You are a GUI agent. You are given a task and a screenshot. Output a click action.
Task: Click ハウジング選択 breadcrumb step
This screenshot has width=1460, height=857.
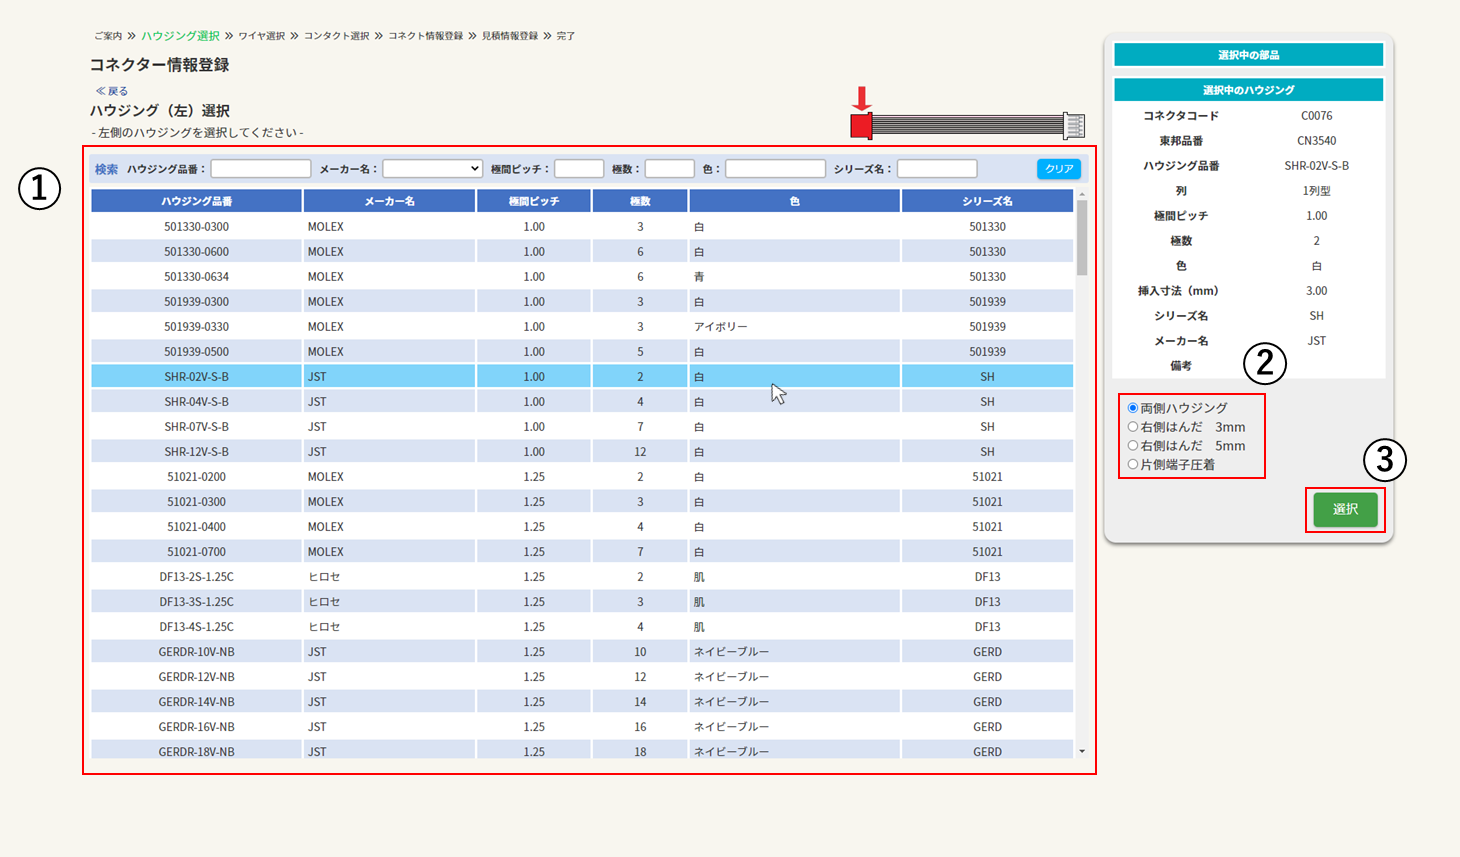pyautogui.click(x=180, y=36)
